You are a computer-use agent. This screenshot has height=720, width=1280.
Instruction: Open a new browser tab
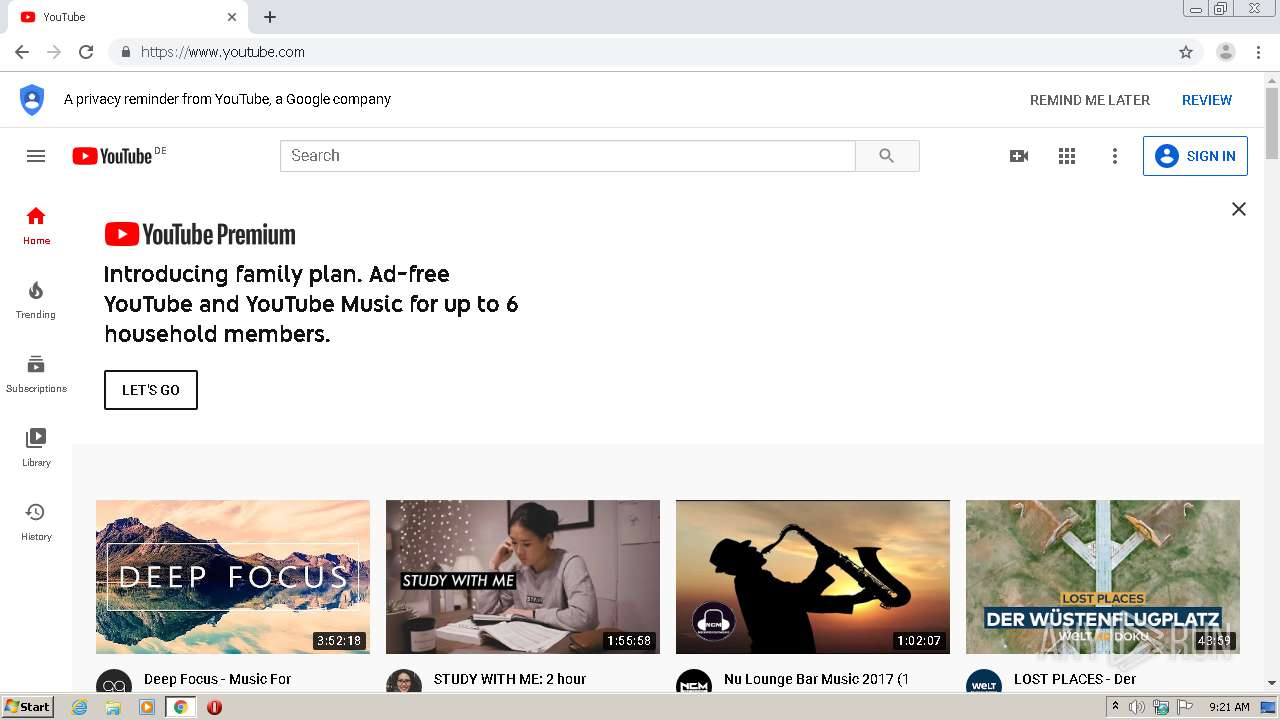tap(270, 17)
